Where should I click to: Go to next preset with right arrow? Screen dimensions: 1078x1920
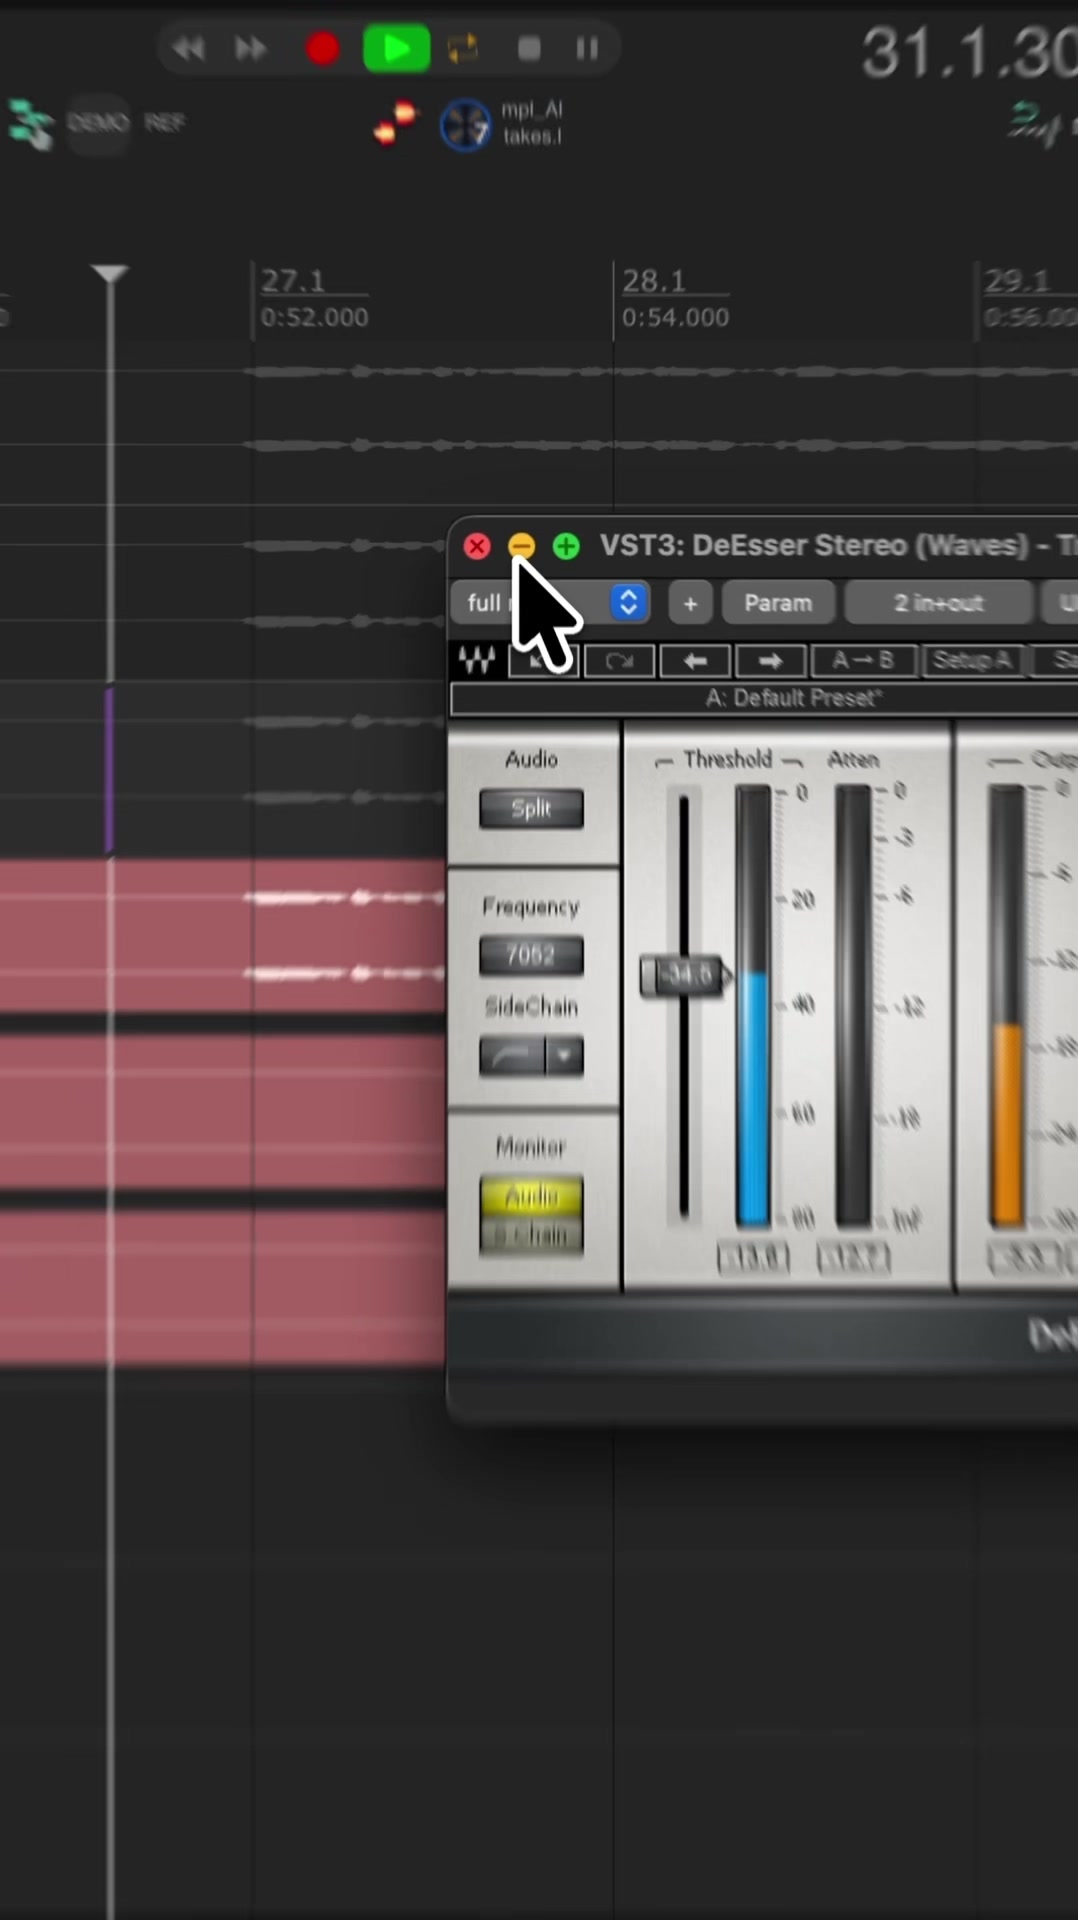[770, 661]
